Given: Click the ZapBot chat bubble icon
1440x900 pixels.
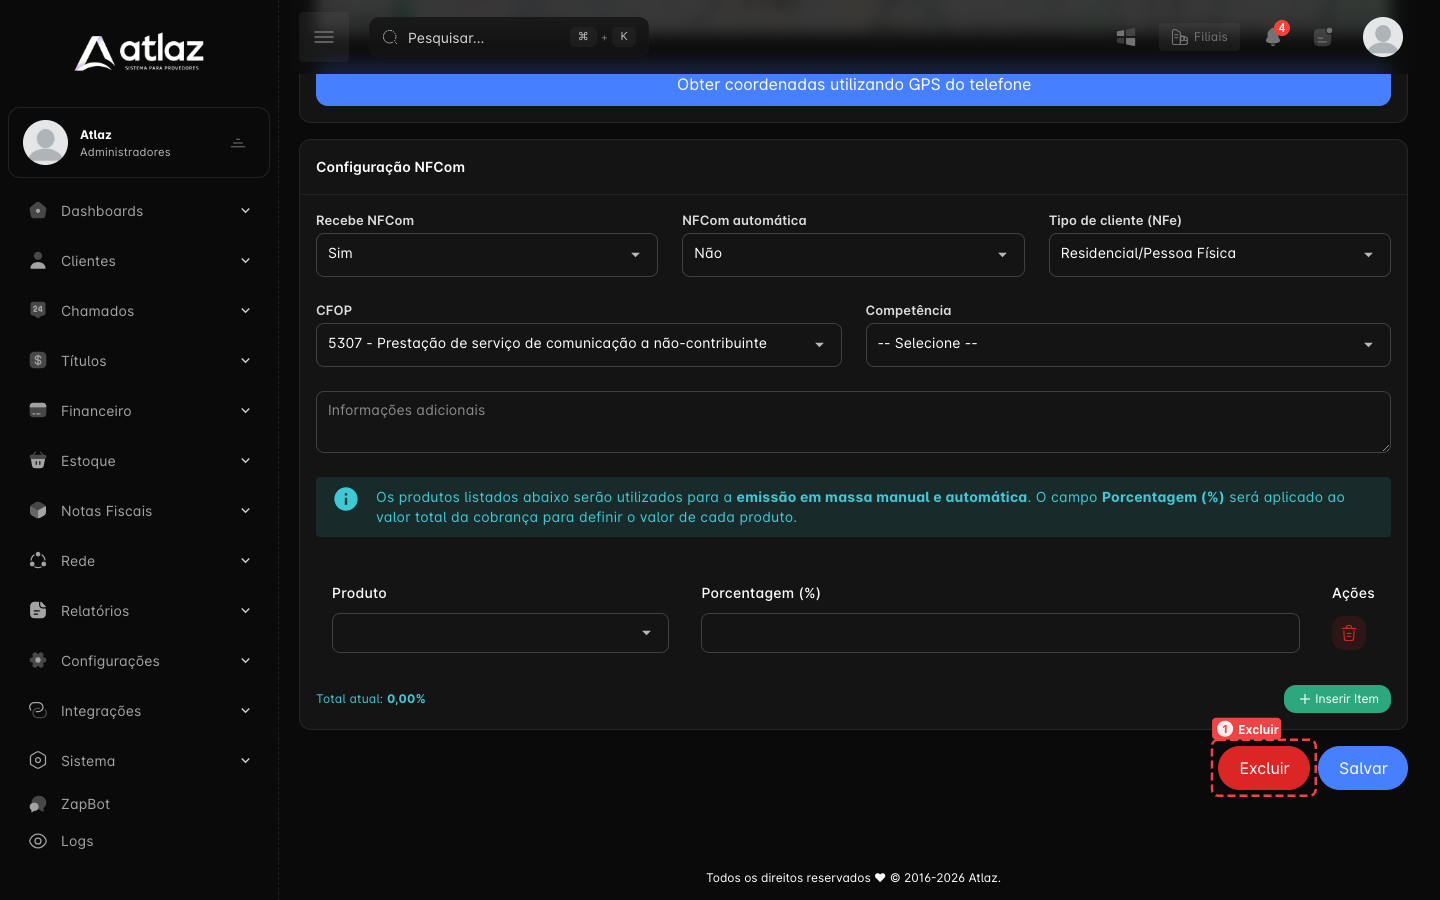Looking at the screenshot, I should 38,804.
